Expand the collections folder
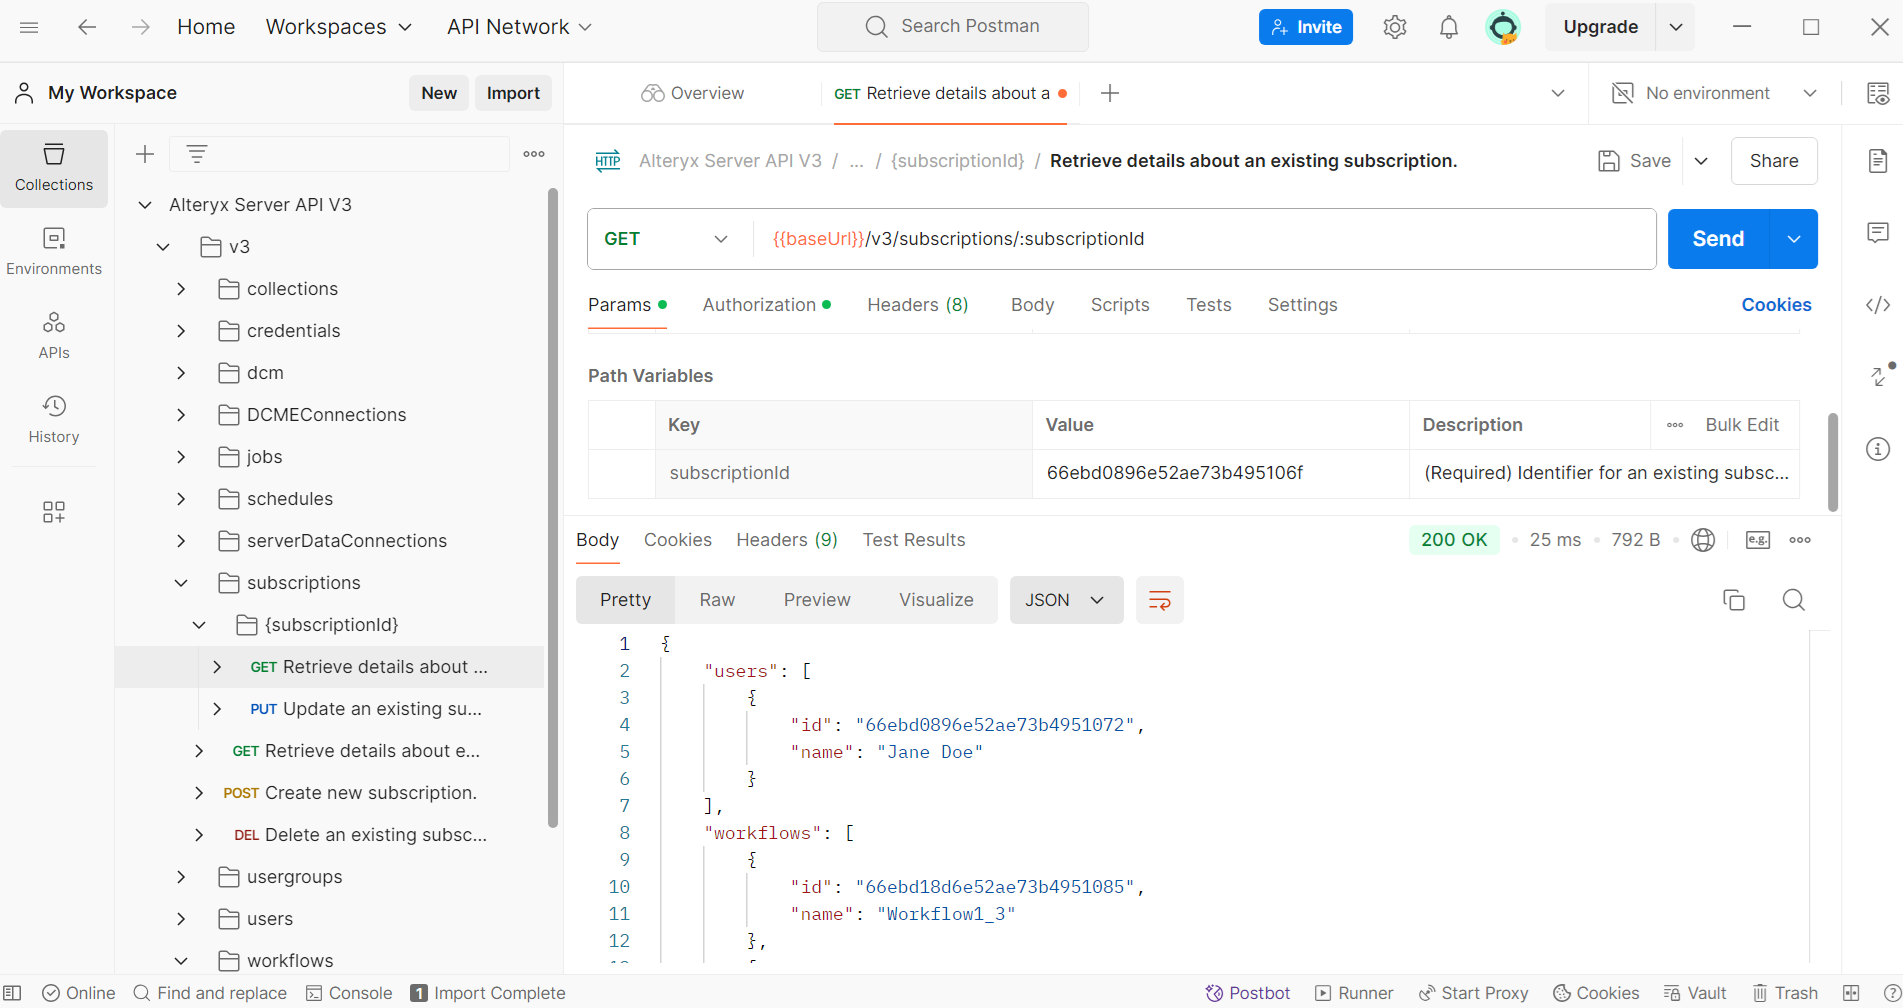 click(181, 289)
